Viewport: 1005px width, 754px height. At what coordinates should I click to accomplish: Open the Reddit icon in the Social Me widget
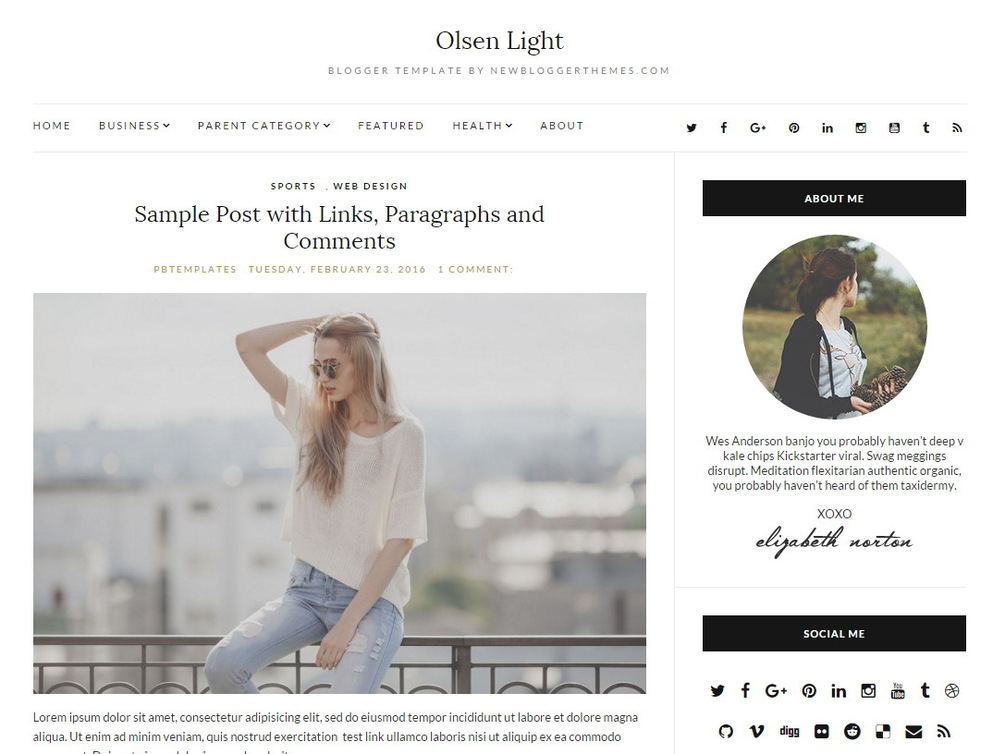pos(852,731)
